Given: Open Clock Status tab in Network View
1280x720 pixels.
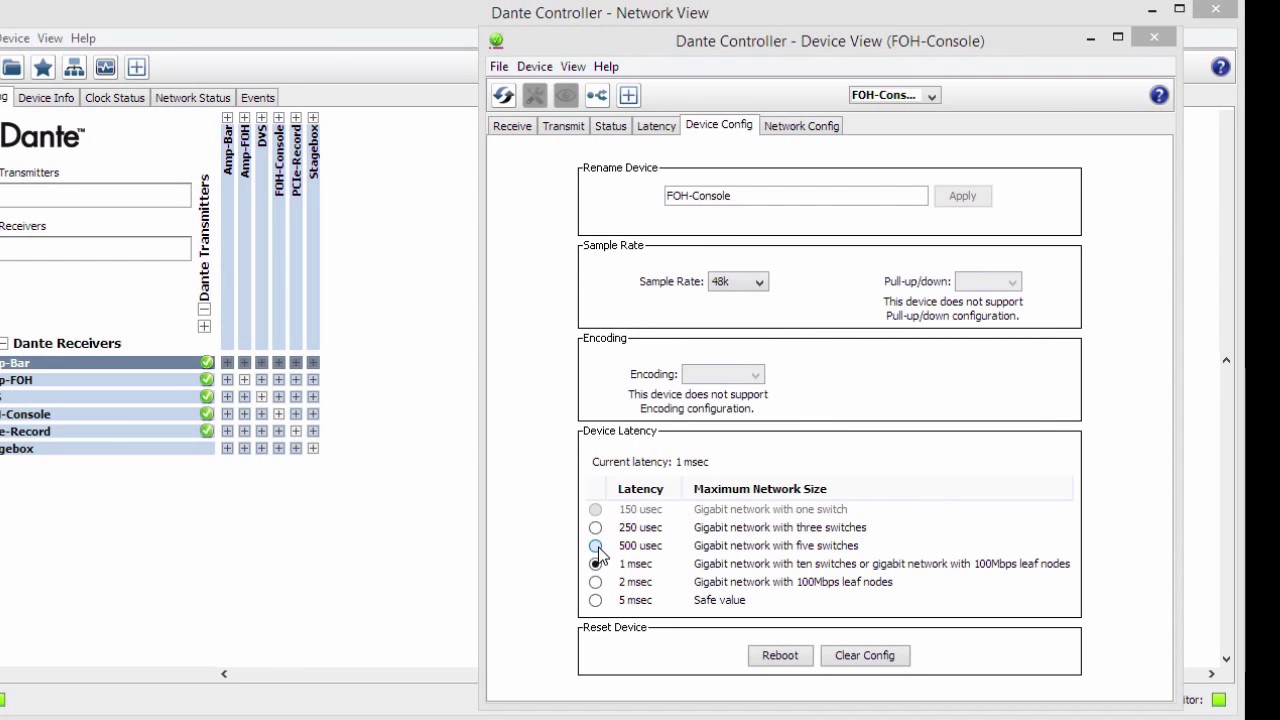Looking at the screenshot, I should [115, 98].
